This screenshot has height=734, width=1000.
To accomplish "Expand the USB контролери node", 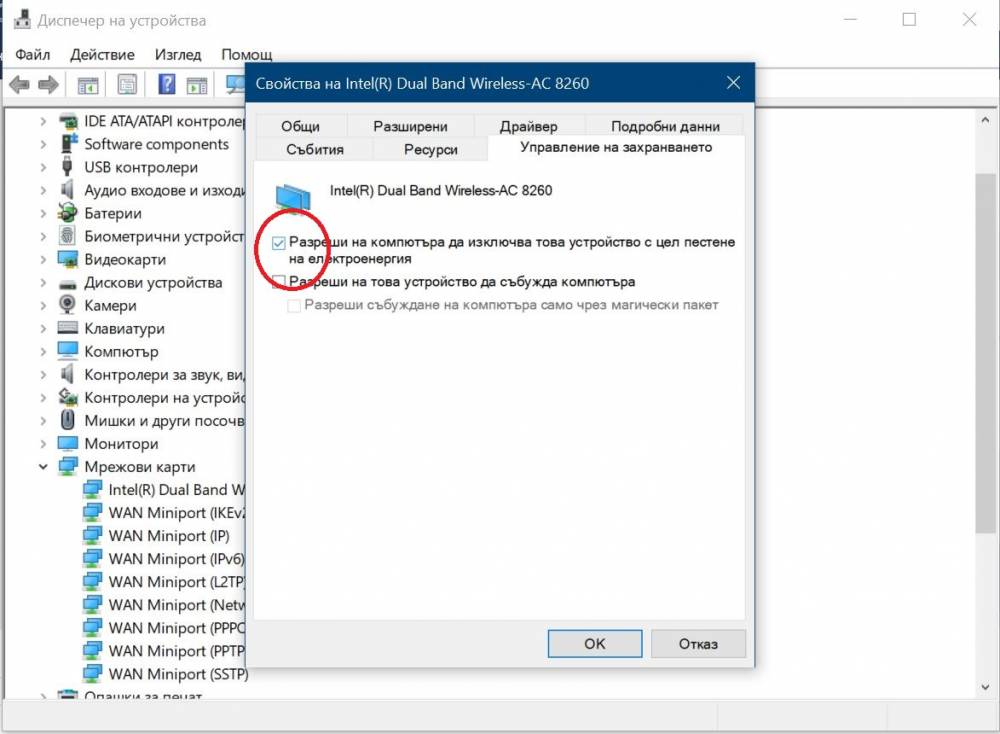I will pyautogui.click(x=43, y=167).
